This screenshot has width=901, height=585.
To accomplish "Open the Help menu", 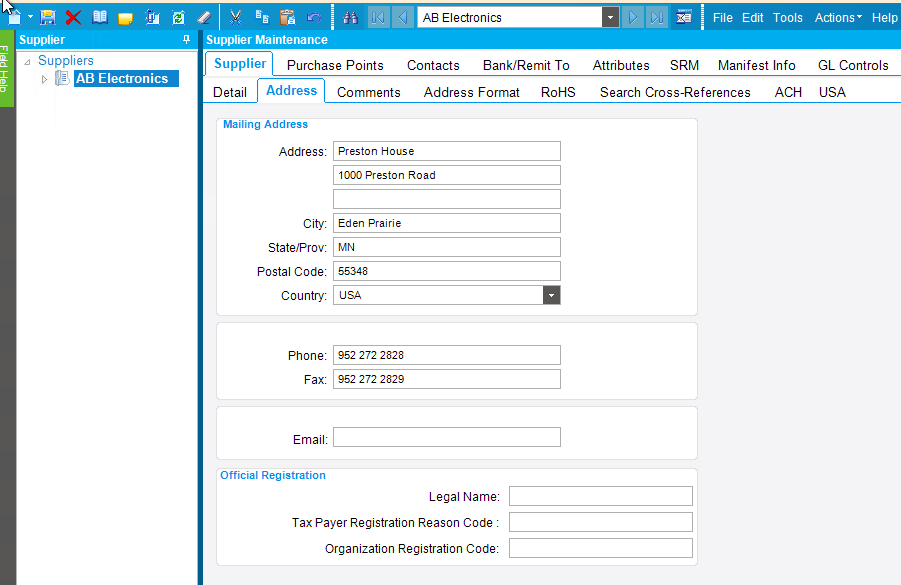I will coord(884,17).
